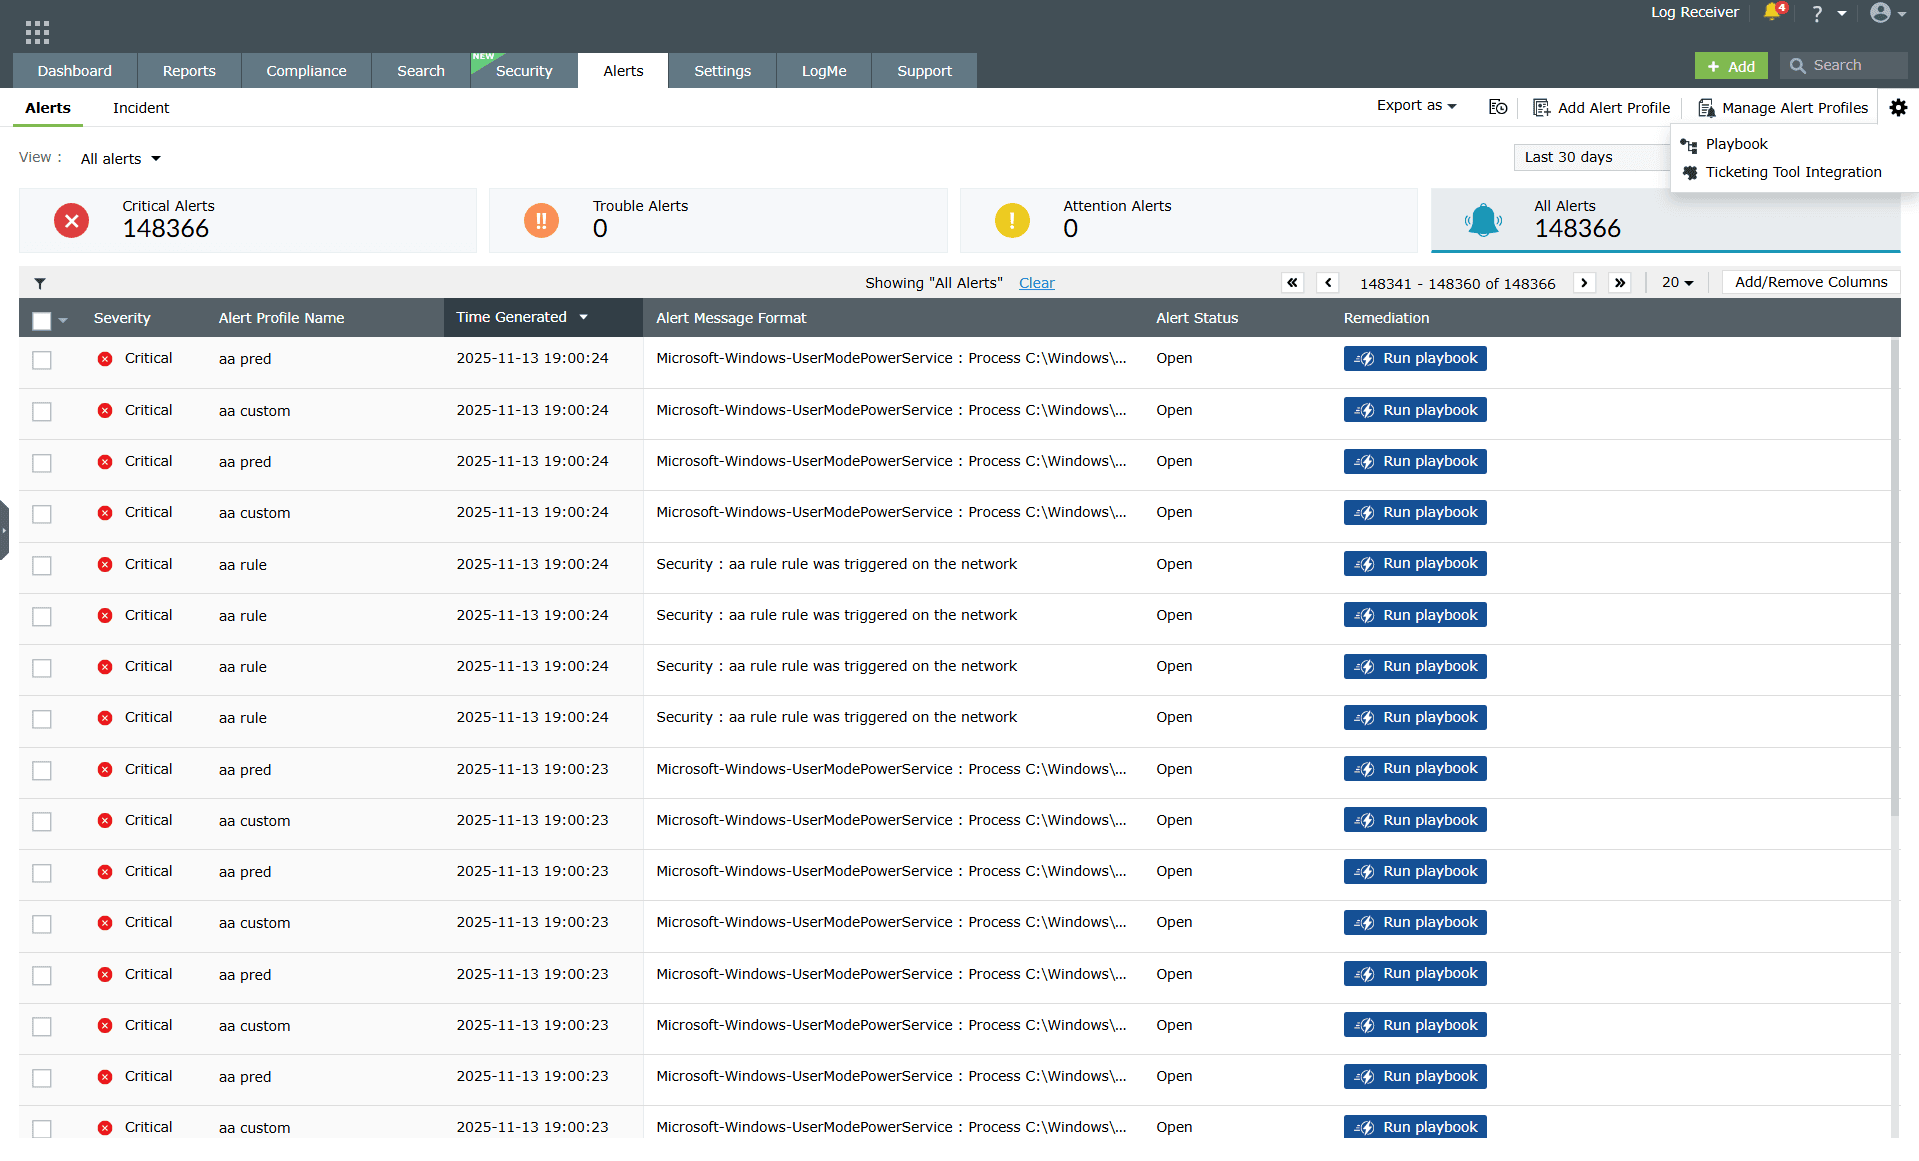This screenshot has height=1161, width=1919.
Task: Open the user account icon
Action: coord(1882,13)
